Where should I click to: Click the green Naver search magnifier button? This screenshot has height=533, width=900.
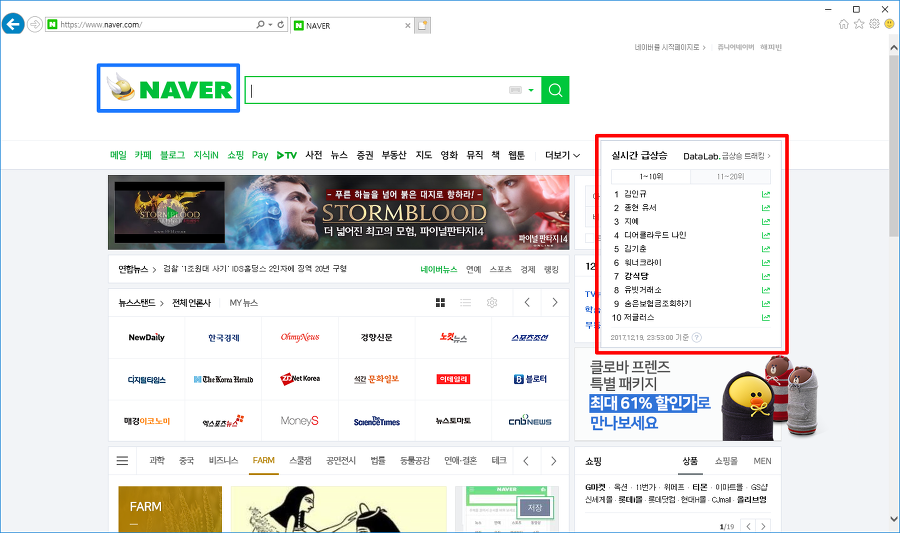pyautogui.click(x=555, y=90)
